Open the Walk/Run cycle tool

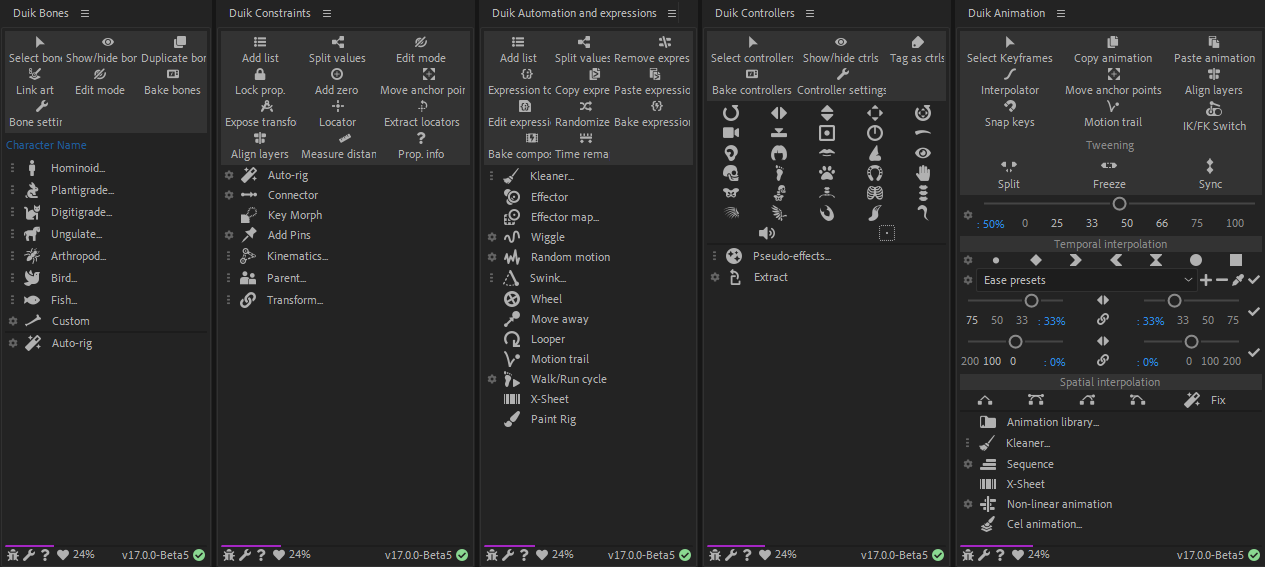click(568, 379)
